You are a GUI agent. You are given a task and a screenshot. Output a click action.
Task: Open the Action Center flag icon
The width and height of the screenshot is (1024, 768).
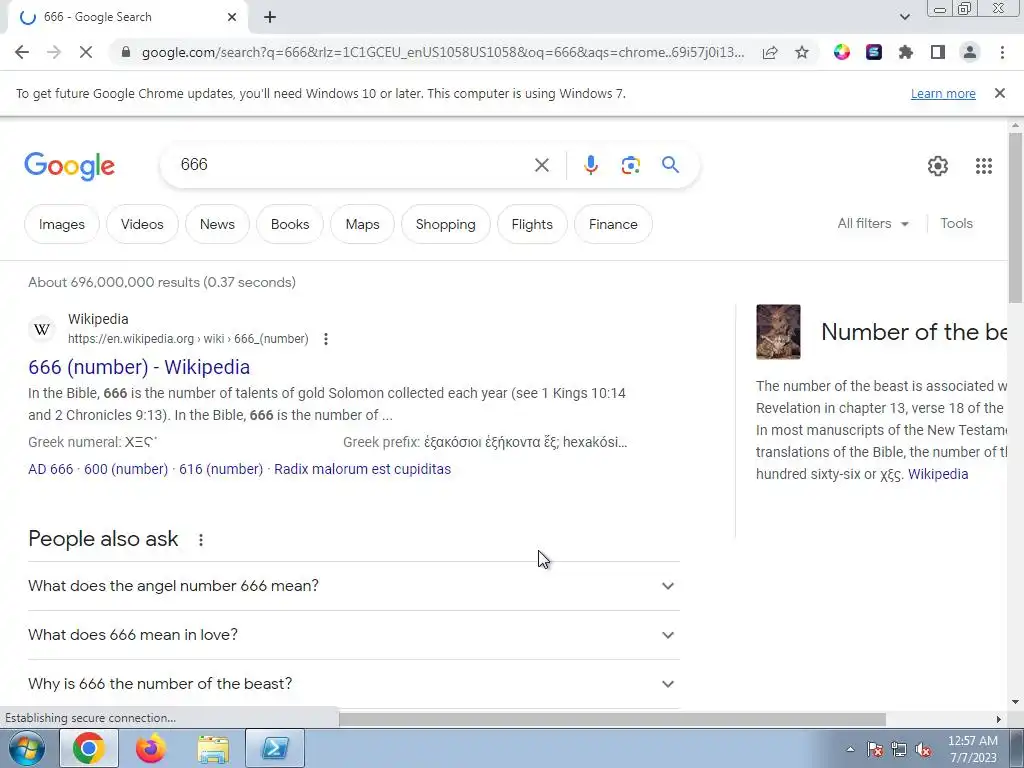coord(875,749)
